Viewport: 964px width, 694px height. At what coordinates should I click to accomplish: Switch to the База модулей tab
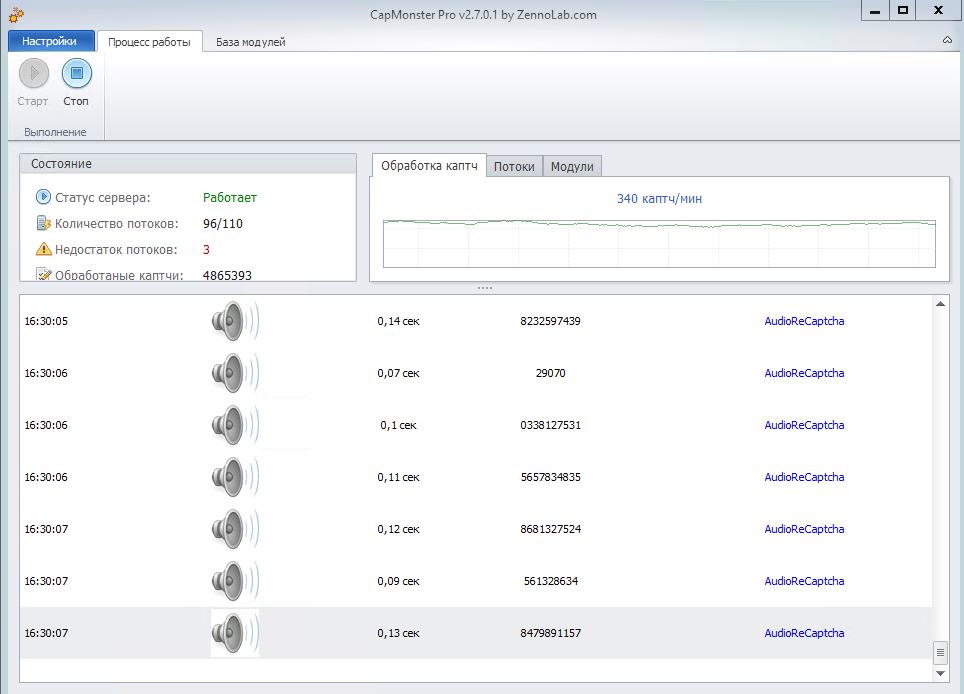coord(250,42)
